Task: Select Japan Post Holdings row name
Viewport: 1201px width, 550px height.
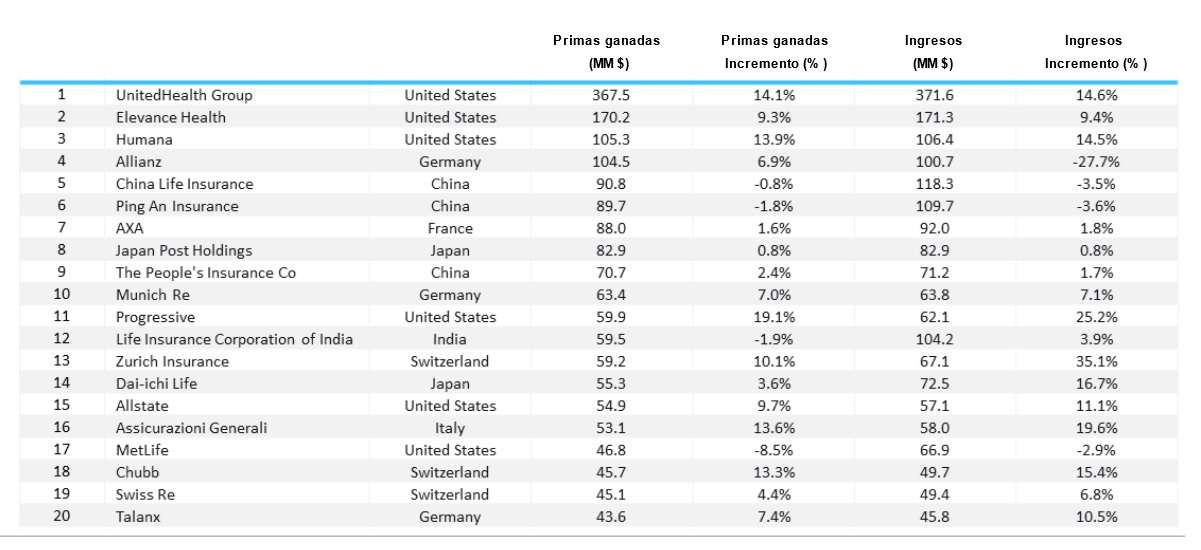Action: click(x=184, y=250)
